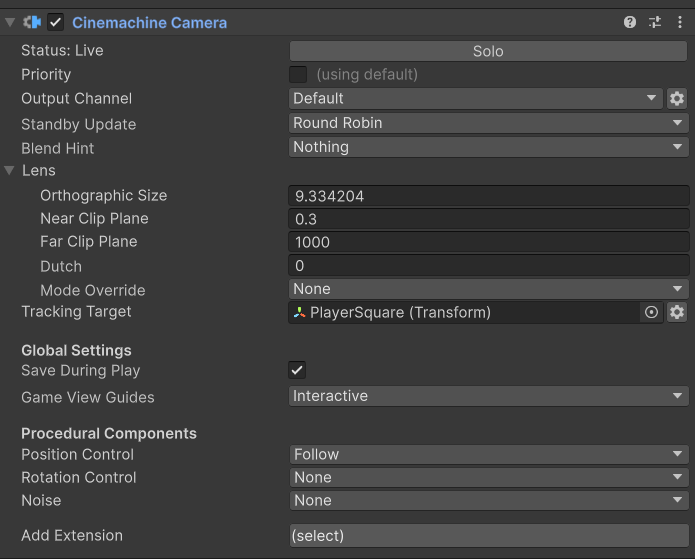Click the Far Clip Plane field

488,242
